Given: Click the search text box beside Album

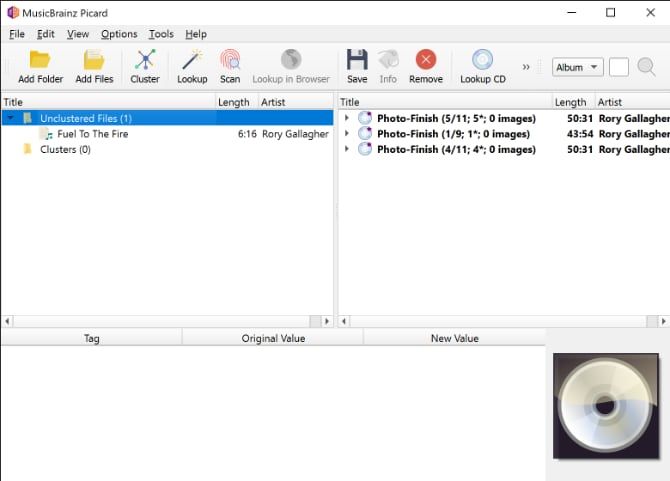Looking at the screenshot, I should click(618, 67).
